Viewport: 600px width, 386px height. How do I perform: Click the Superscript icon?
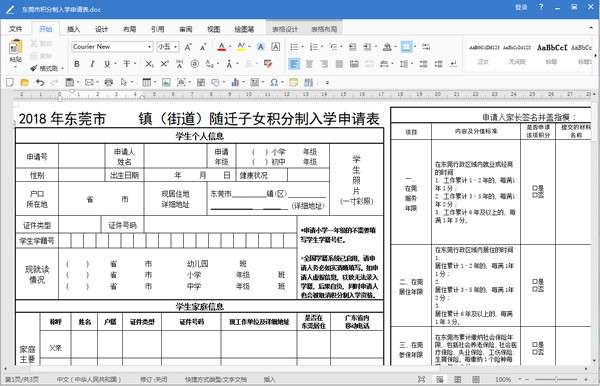point(164,64)
